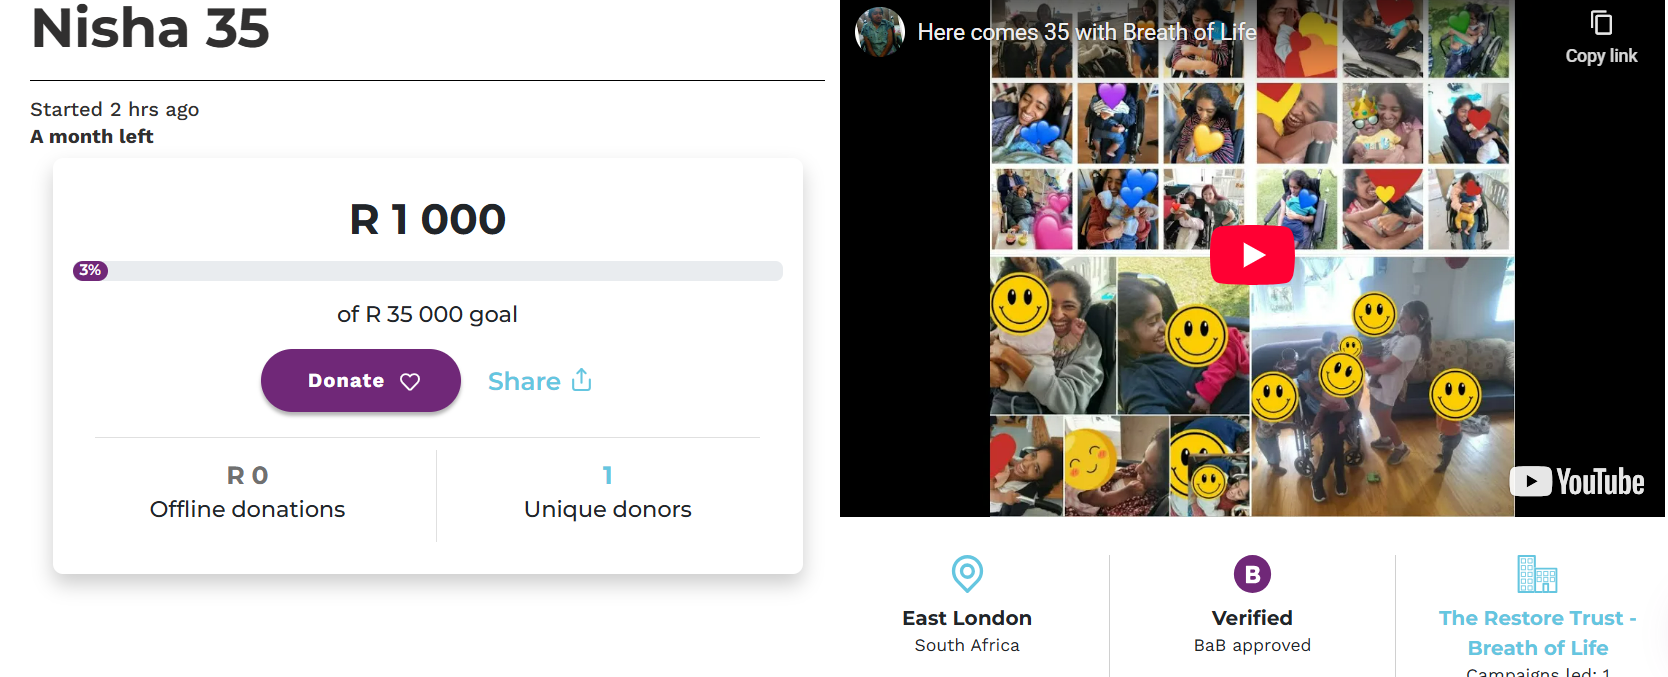Click the purple Verified B badge icon

coord(1252,574)
